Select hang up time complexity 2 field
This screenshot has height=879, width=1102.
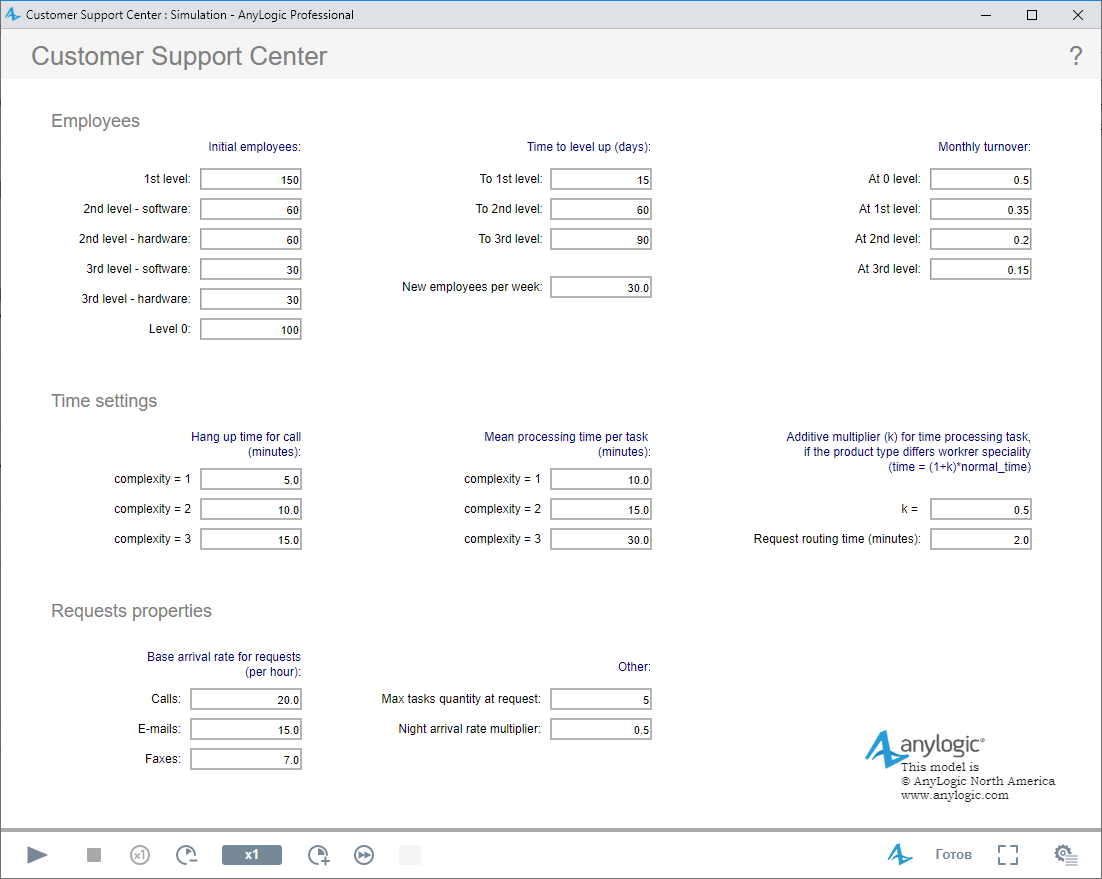(x=251, y=509)
